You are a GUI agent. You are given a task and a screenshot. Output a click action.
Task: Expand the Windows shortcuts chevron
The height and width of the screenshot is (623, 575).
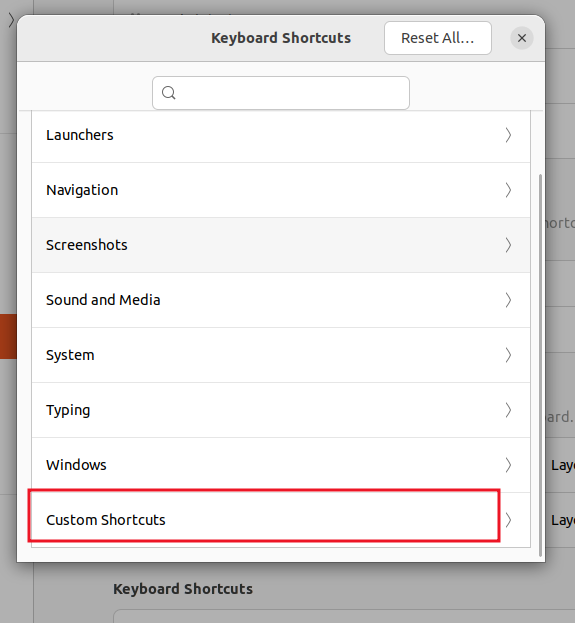pos(508,465)
